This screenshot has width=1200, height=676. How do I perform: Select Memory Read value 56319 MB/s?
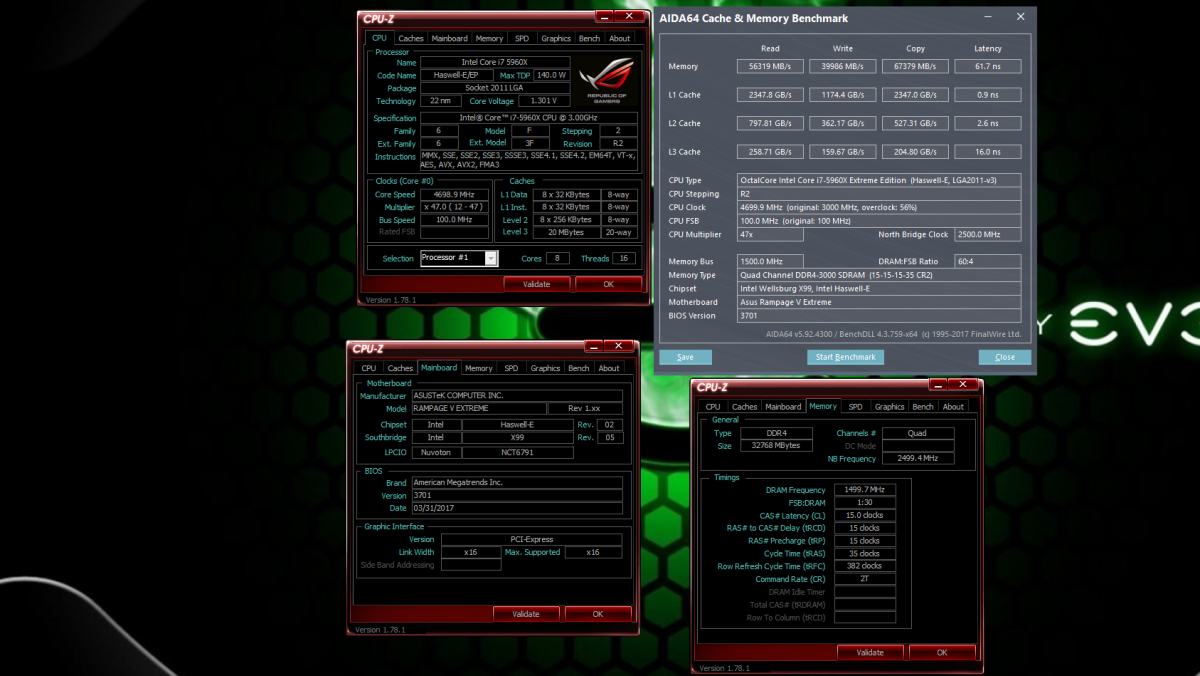click(x=770, y=66)
